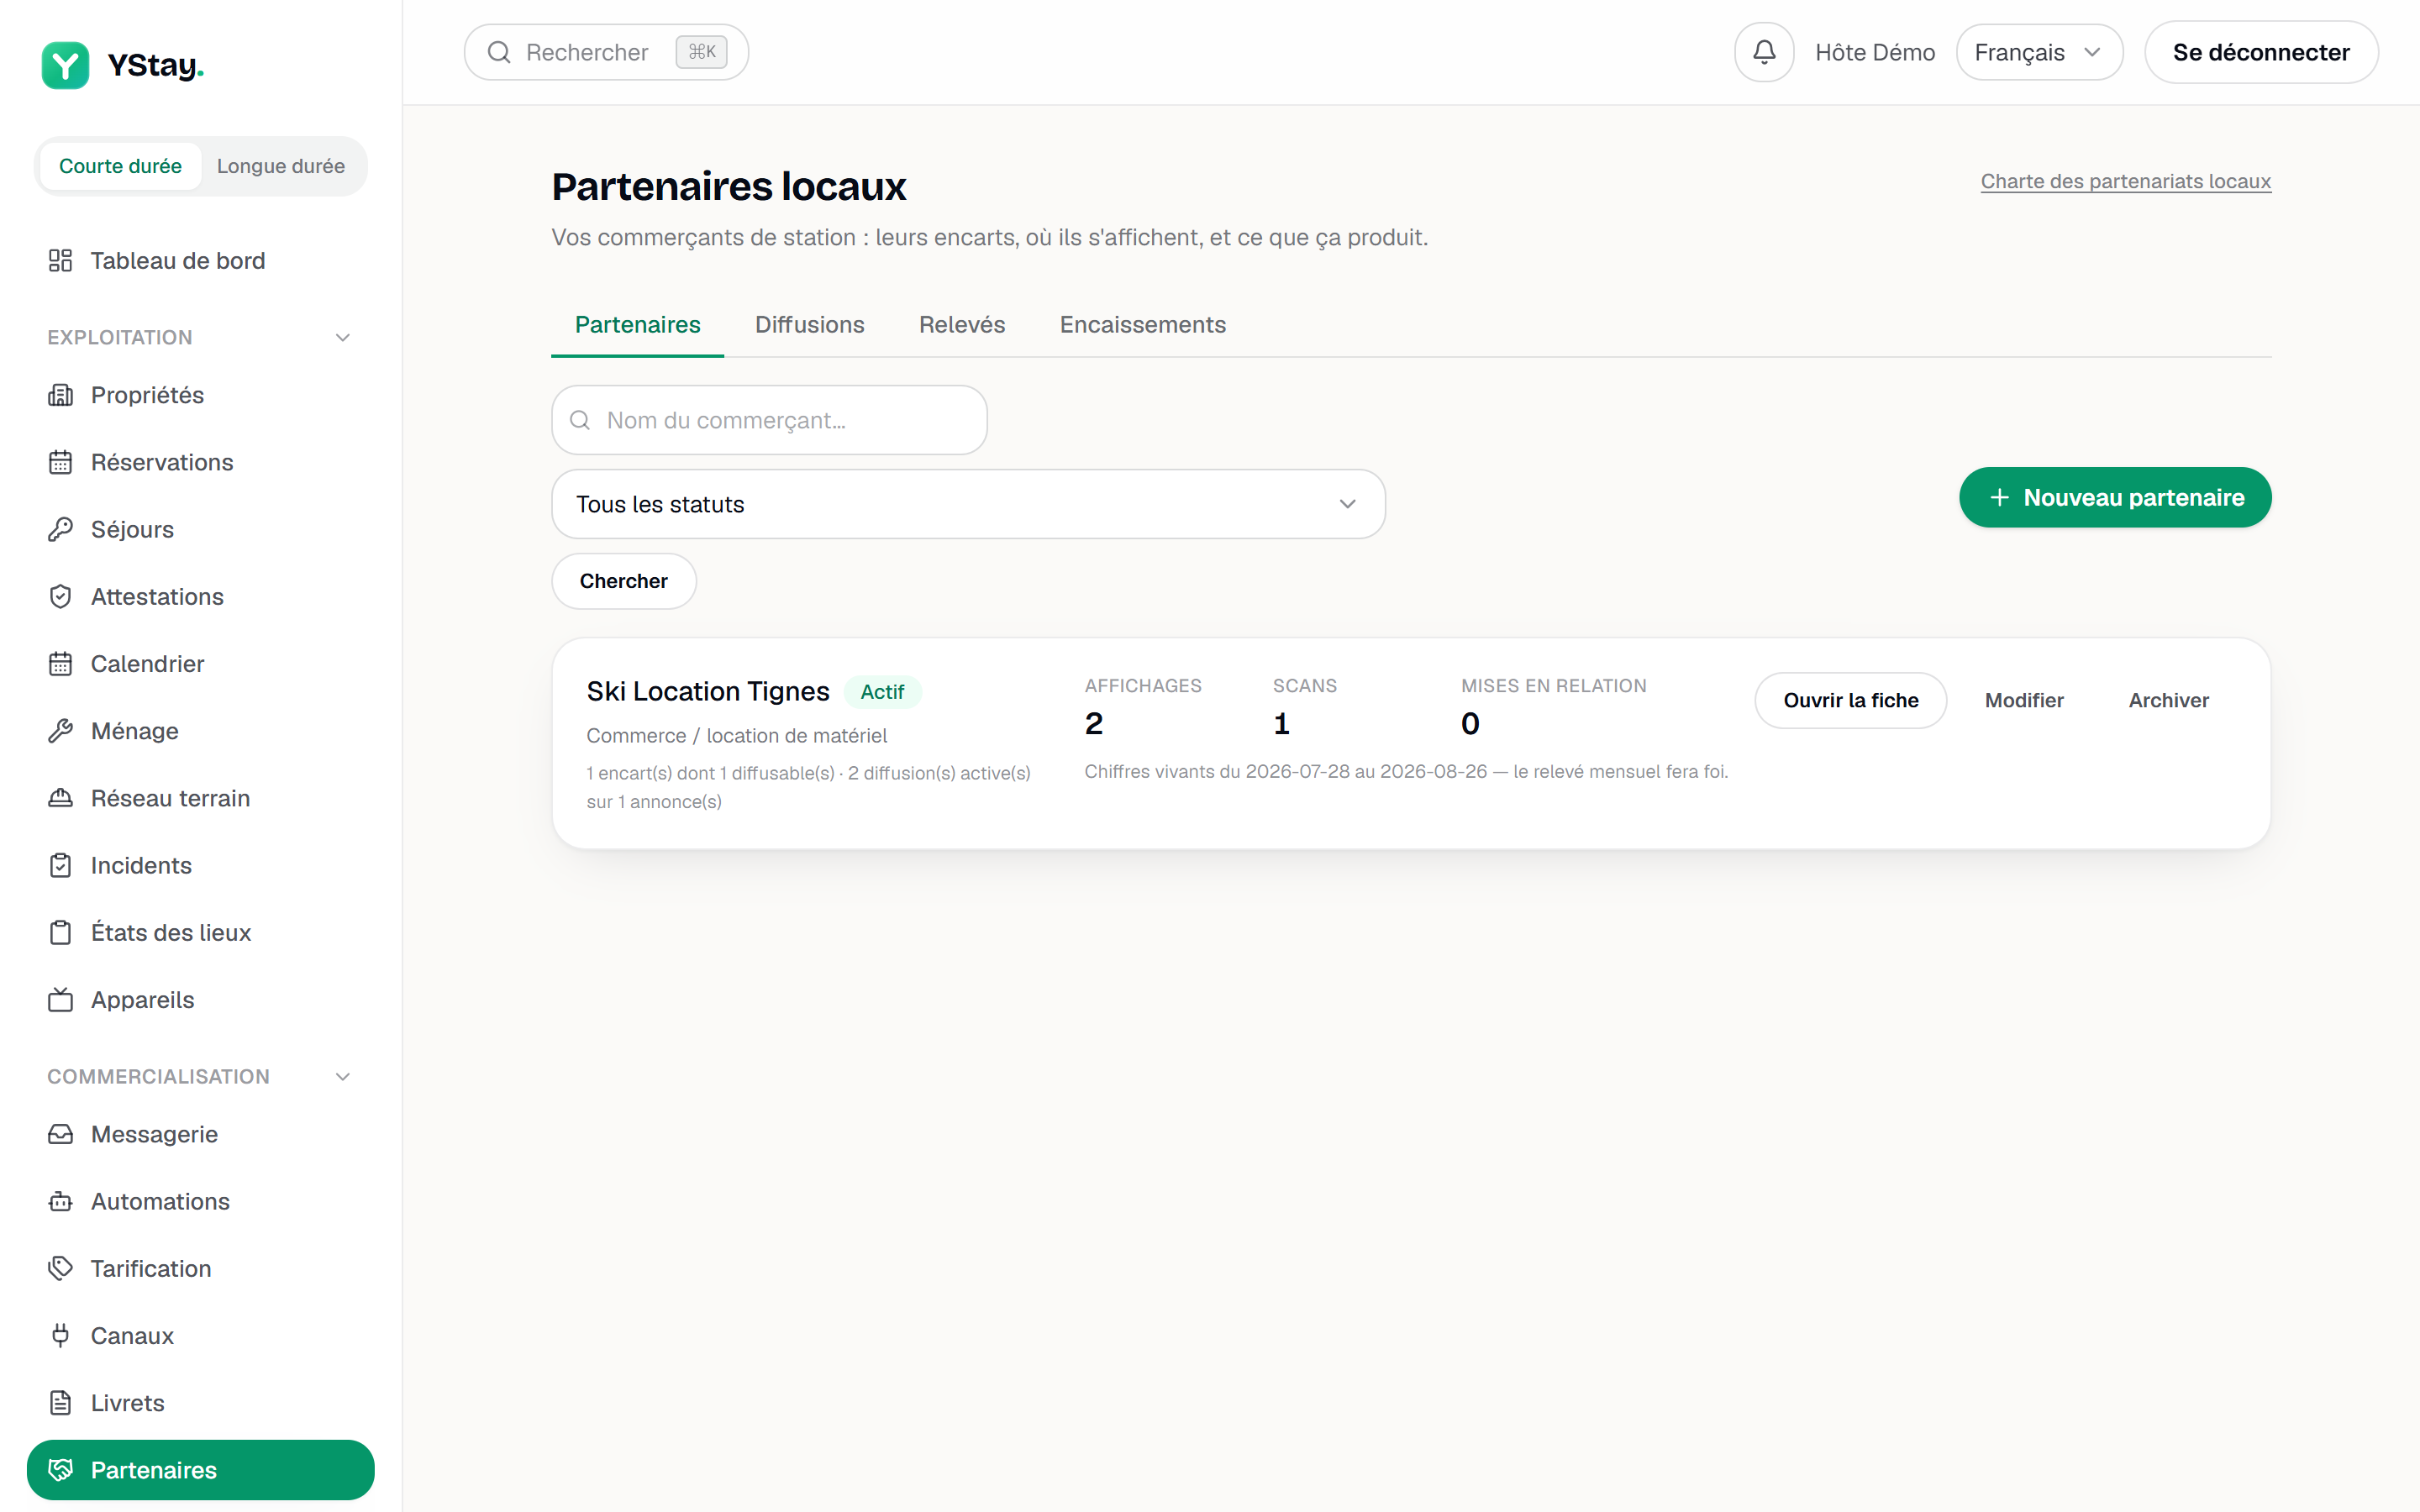
Task: Click the SCANS value 1
Action: [1282, 723]
